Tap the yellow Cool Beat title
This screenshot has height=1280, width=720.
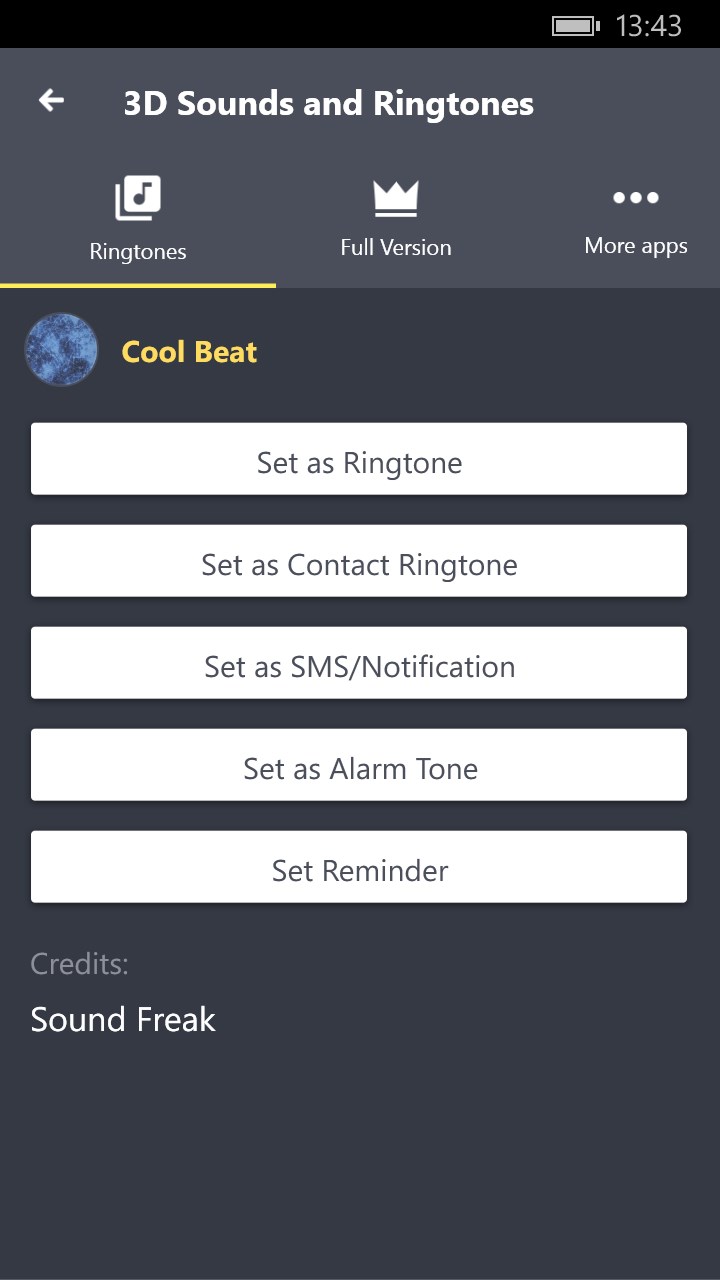(x=189, y=352)
